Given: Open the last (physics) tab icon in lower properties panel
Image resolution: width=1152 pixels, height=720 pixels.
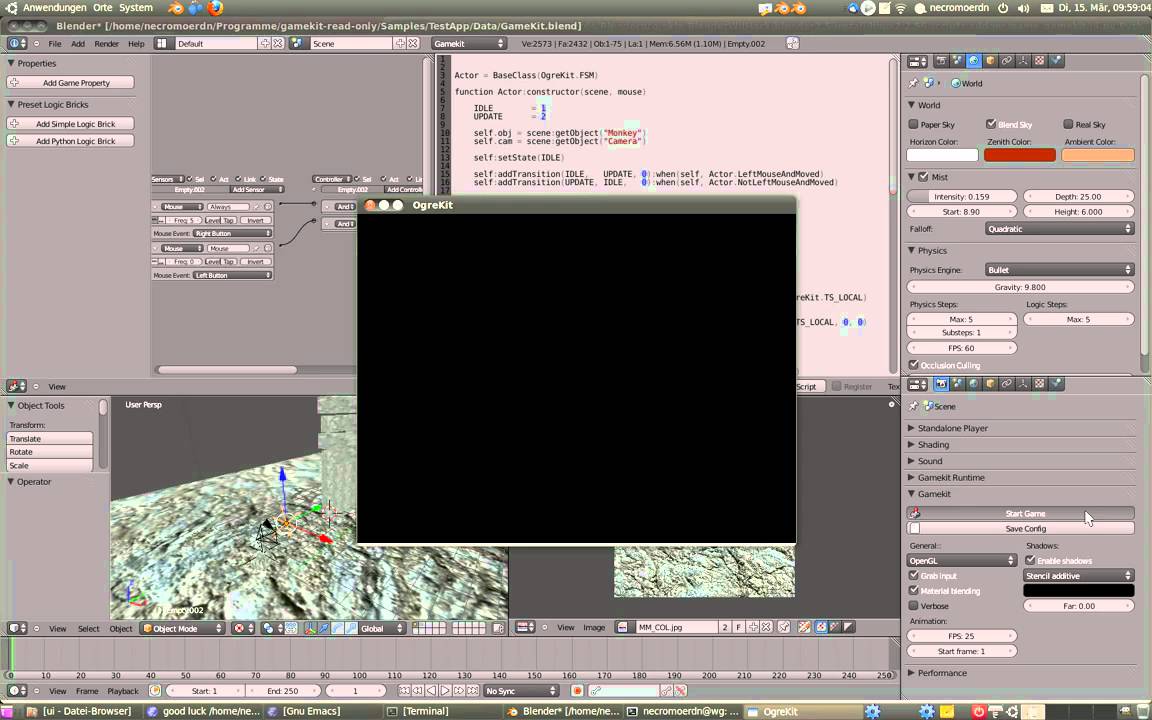Looking at the screenshot, I should click(1056, 384).
